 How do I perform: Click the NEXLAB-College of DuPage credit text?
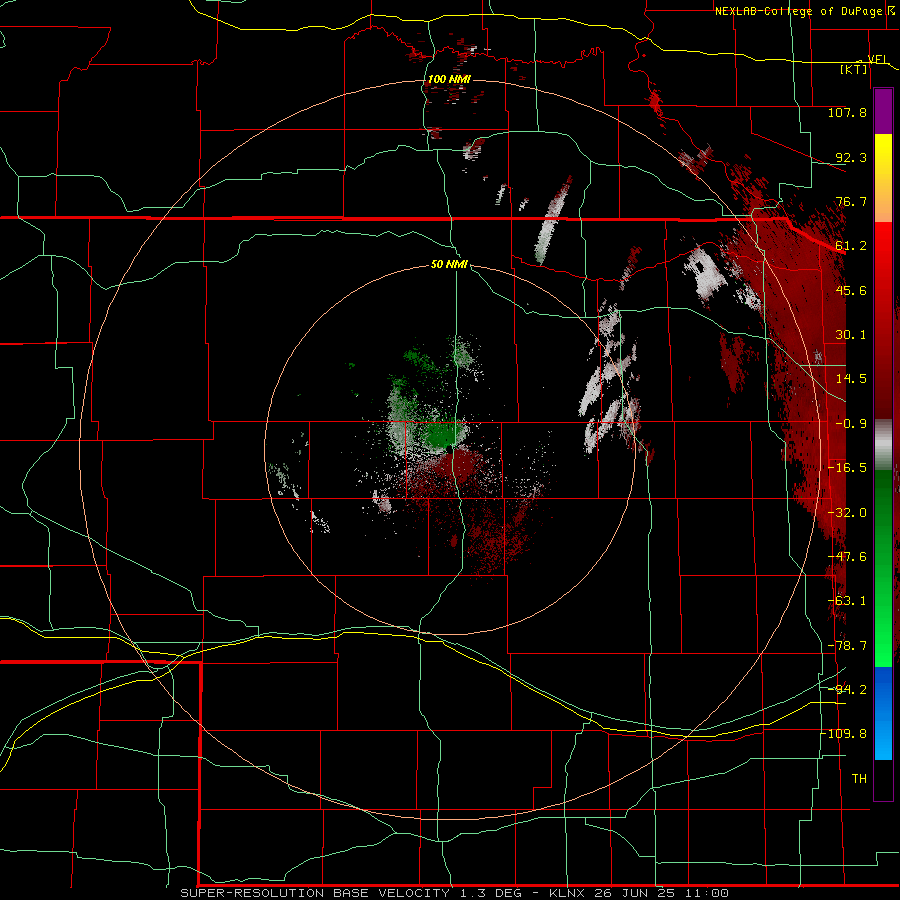click(799, 11)
